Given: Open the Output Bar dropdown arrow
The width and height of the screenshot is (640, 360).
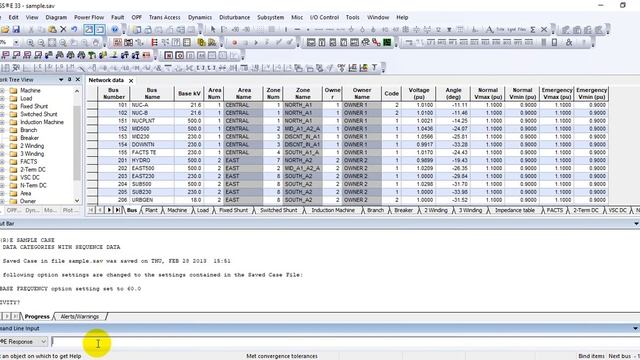Looking at the screenshot, I should [636, 223].
